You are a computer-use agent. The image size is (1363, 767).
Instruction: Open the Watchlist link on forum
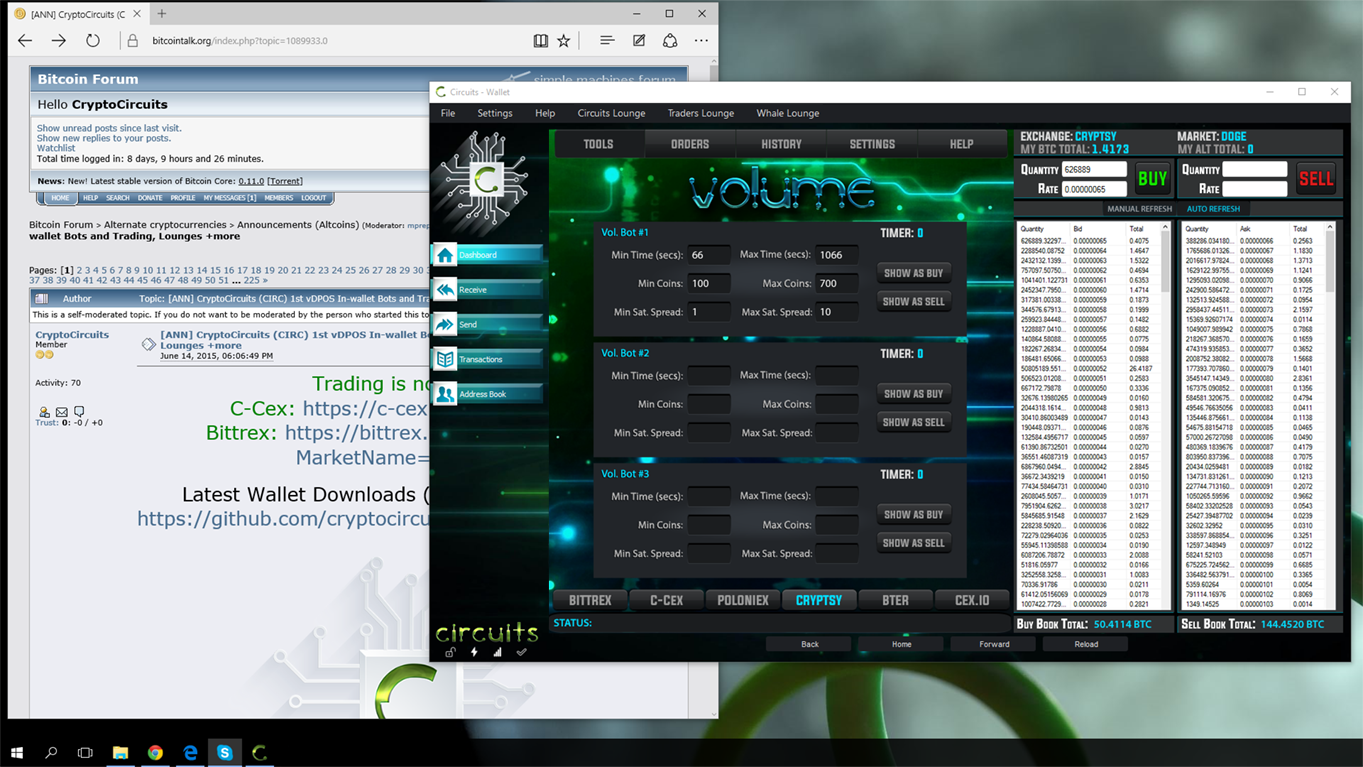[56, 148]
